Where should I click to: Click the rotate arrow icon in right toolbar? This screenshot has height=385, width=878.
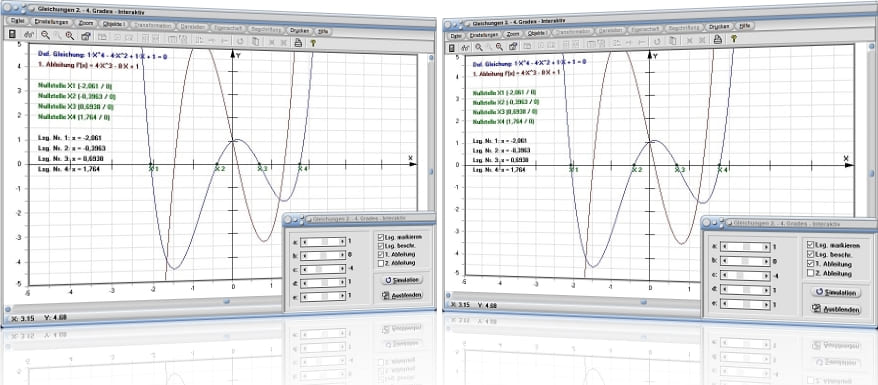[x=657, y=41]
